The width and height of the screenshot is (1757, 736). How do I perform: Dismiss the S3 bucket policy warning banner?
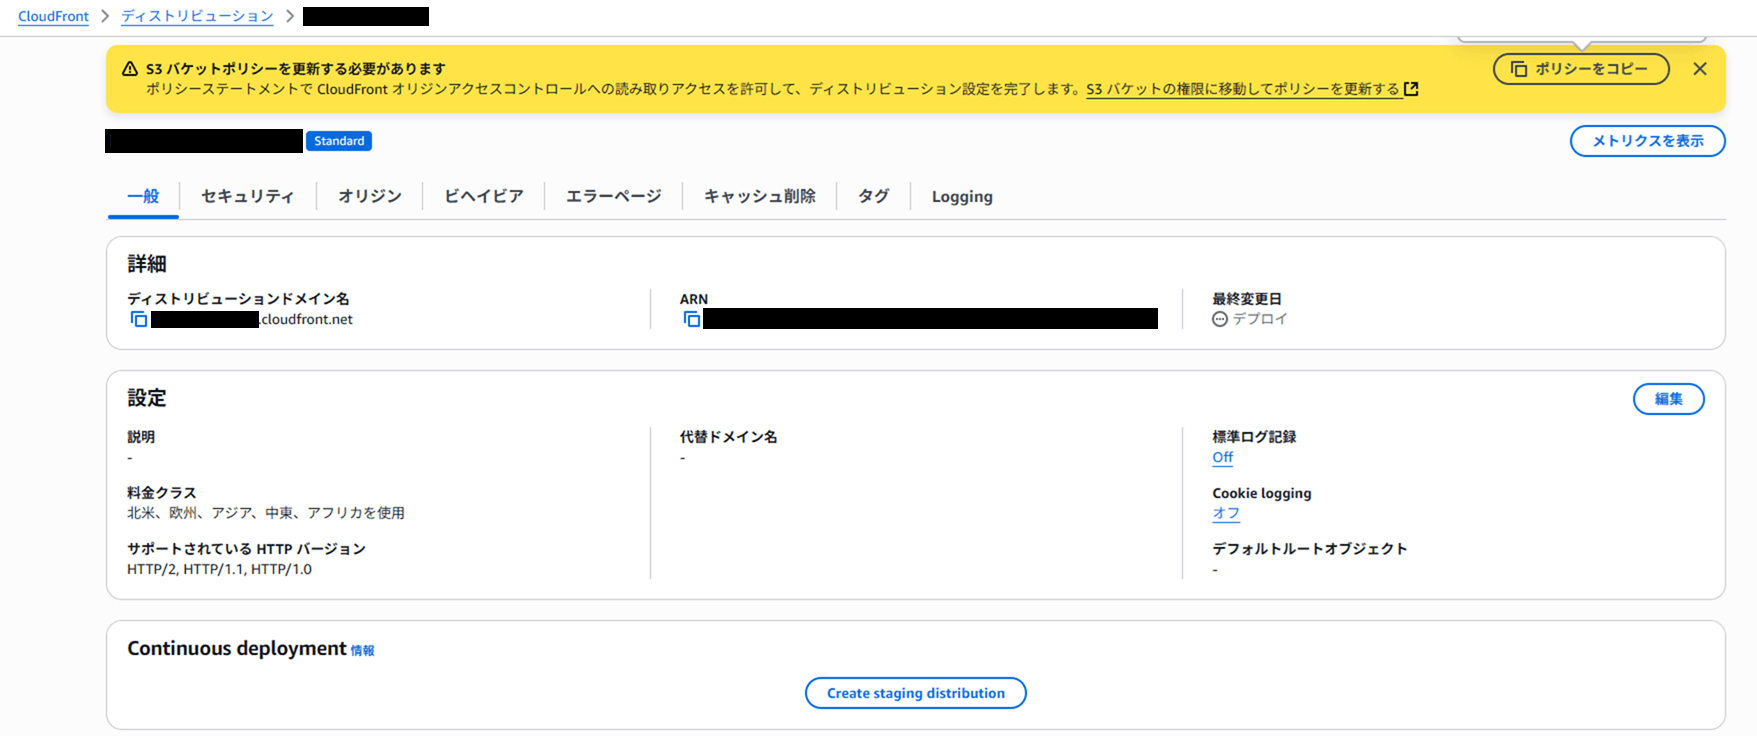[1700, 69]
